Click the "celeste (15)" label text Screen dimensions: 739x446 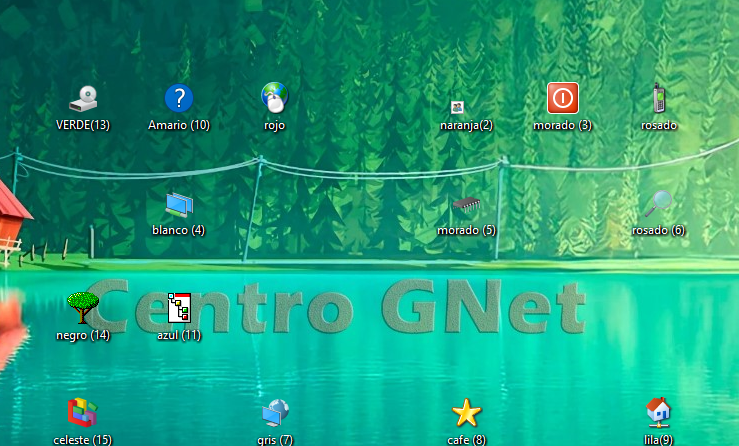point(82,440)
